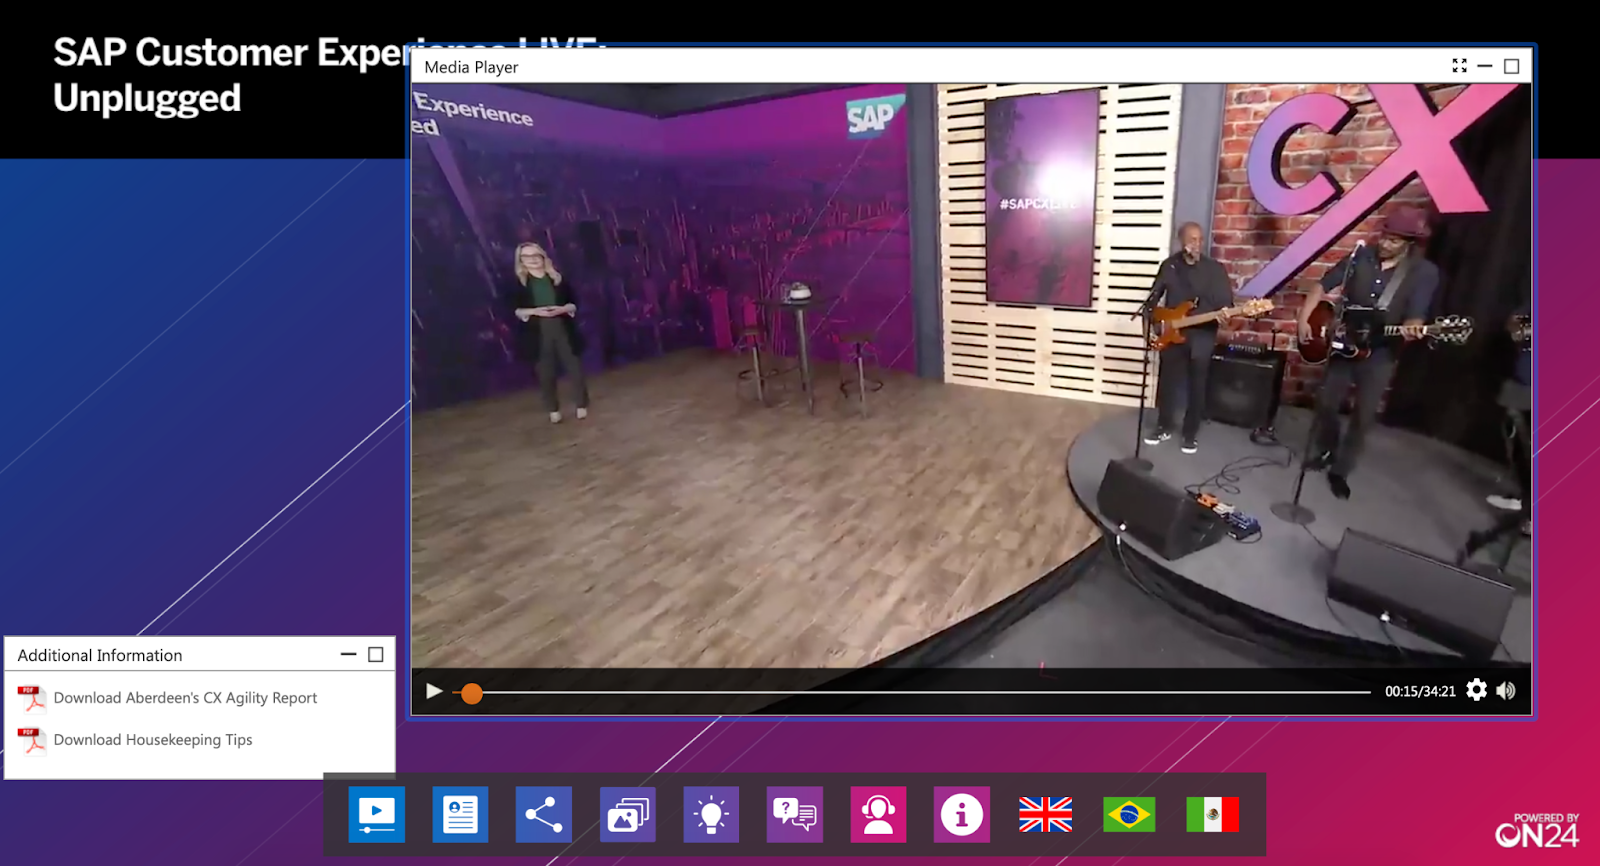Expand Media Player to fullscreen
The height and width of the screenshot is (866, 1600).
1460,66
